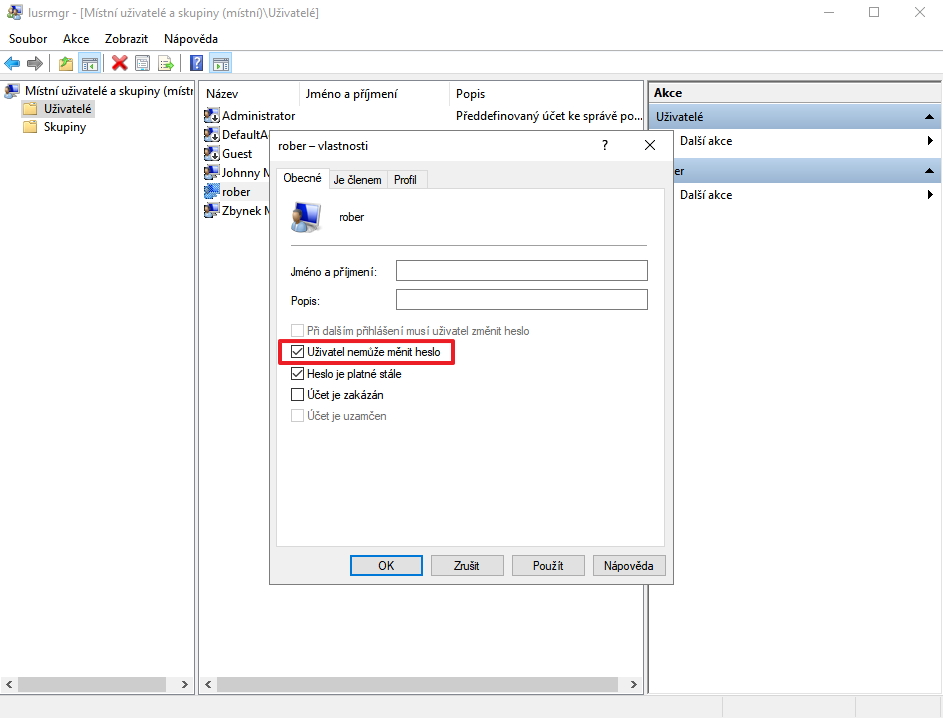Click the 'Jméno a příjmení' input field

(521, 271)
